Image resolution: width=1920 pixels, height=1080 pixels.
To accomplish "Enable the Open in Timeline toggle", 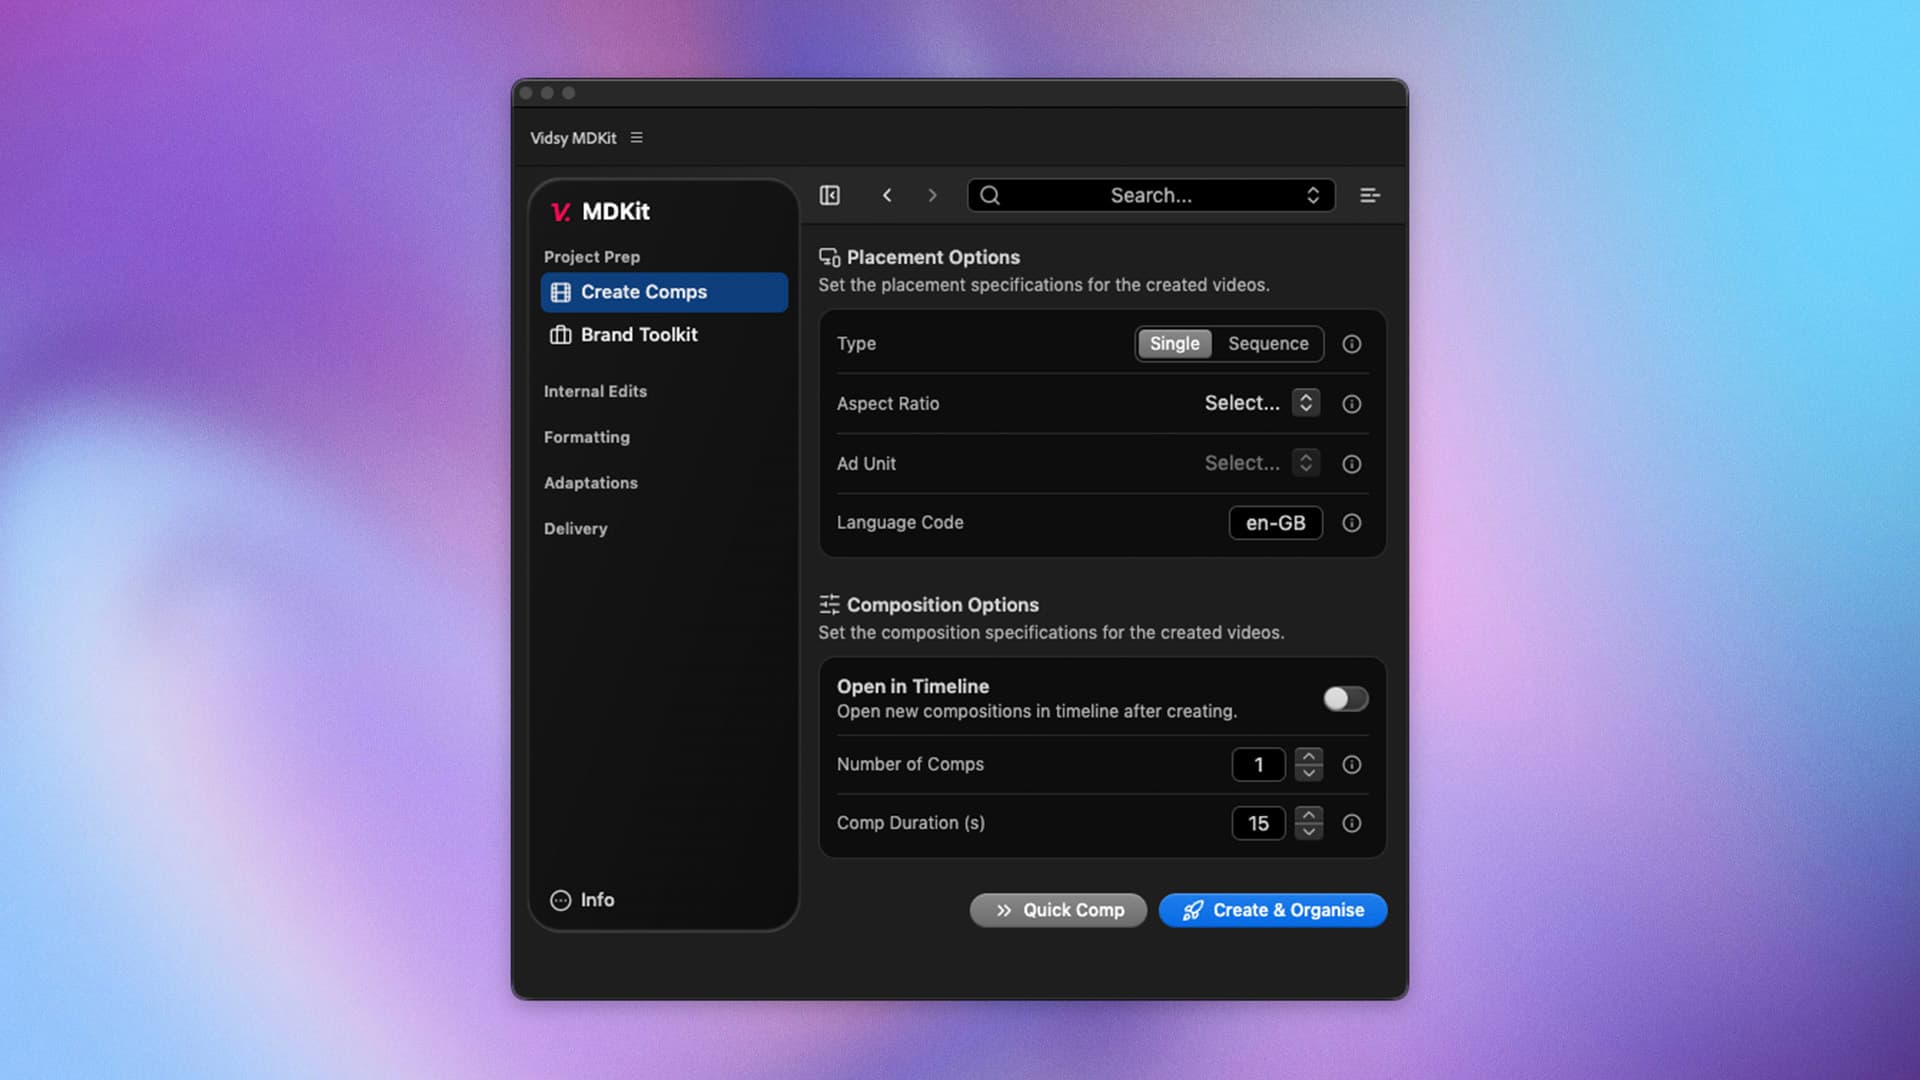I will point(1345,699).
